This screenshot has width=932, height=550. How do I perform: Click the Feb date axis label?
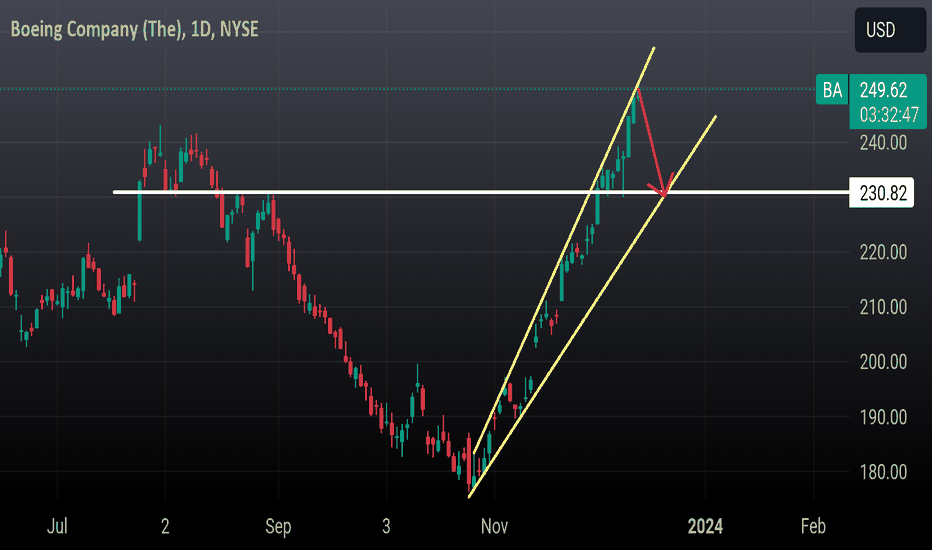[x=813, y=526]
